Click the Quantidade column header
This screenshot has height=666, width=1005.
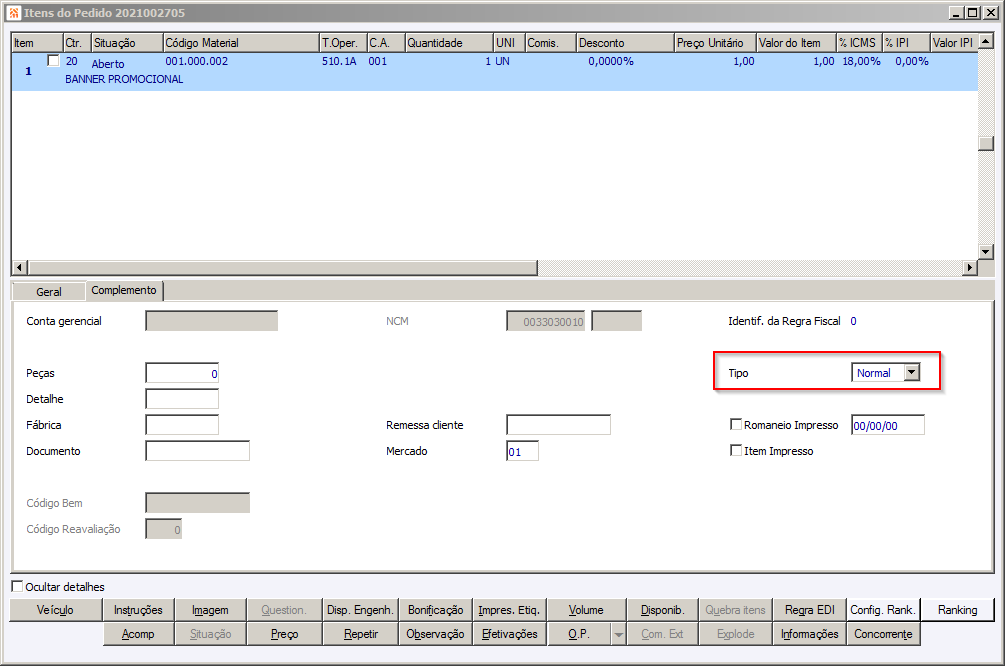tap(449, 42)
